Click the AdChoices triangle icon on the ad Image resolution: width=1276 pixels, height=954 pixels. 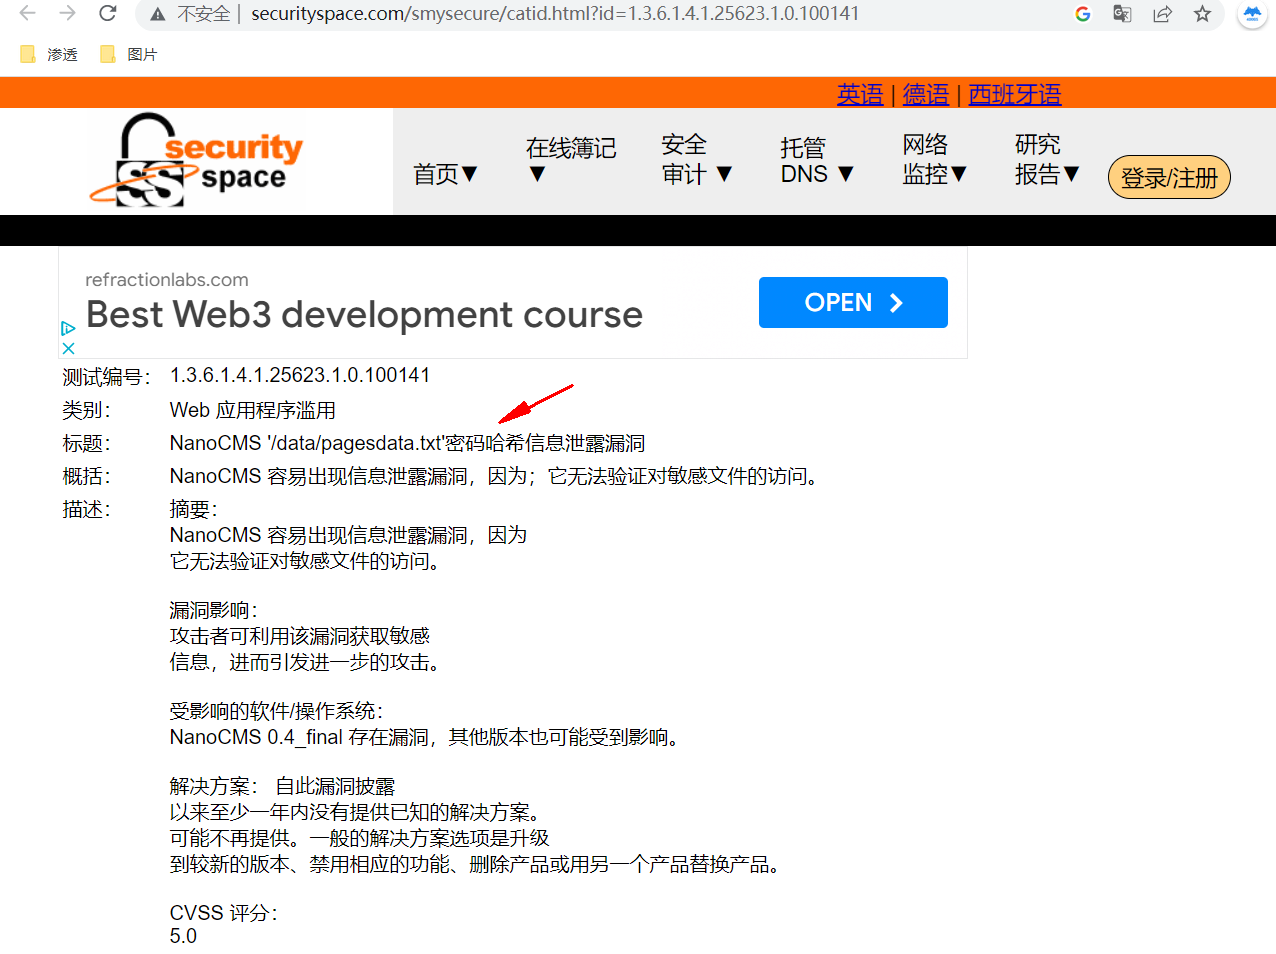68,328
